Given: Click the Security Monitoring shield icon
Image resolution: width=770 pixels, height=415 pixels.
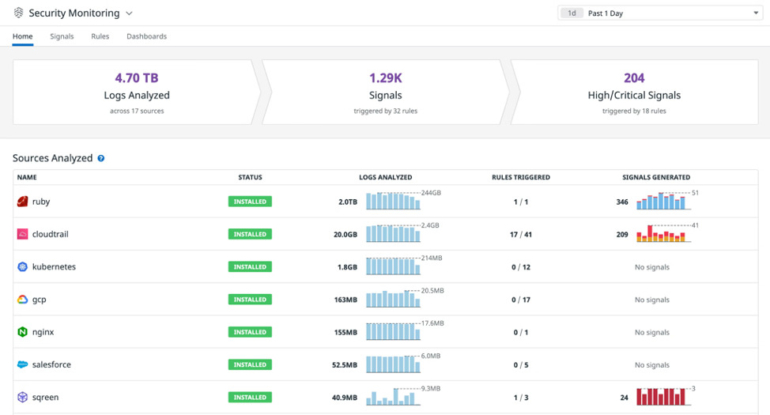Looking at the screenshot, I should [x=18, y=13].
